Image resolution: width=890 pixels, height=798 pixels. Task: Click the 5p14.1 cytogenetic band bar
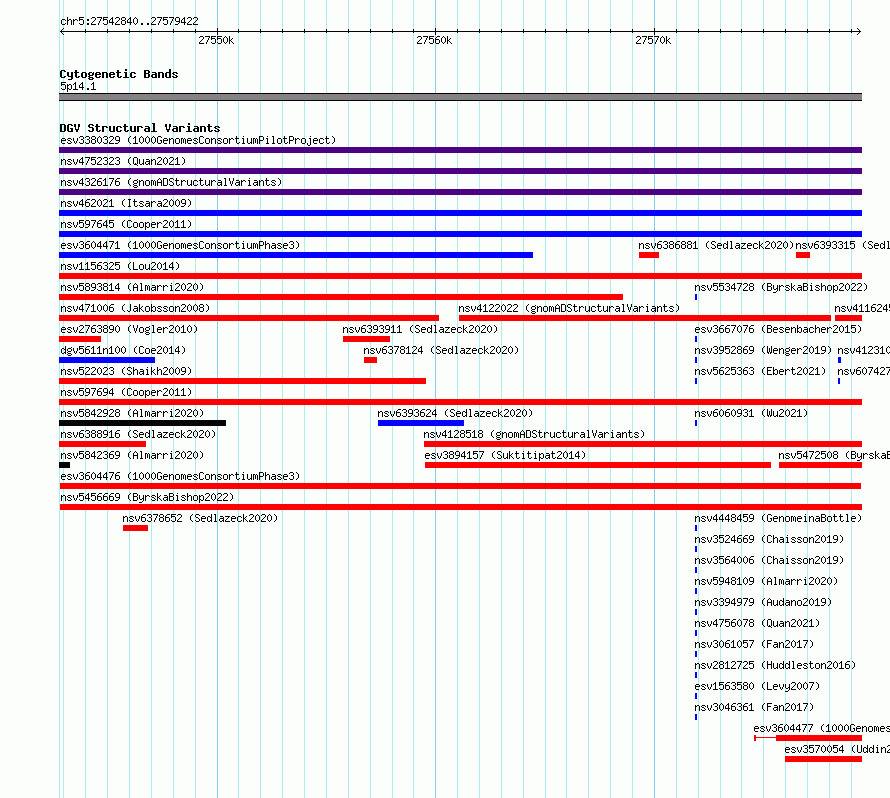pyautogui.click(x=460, y=97)
